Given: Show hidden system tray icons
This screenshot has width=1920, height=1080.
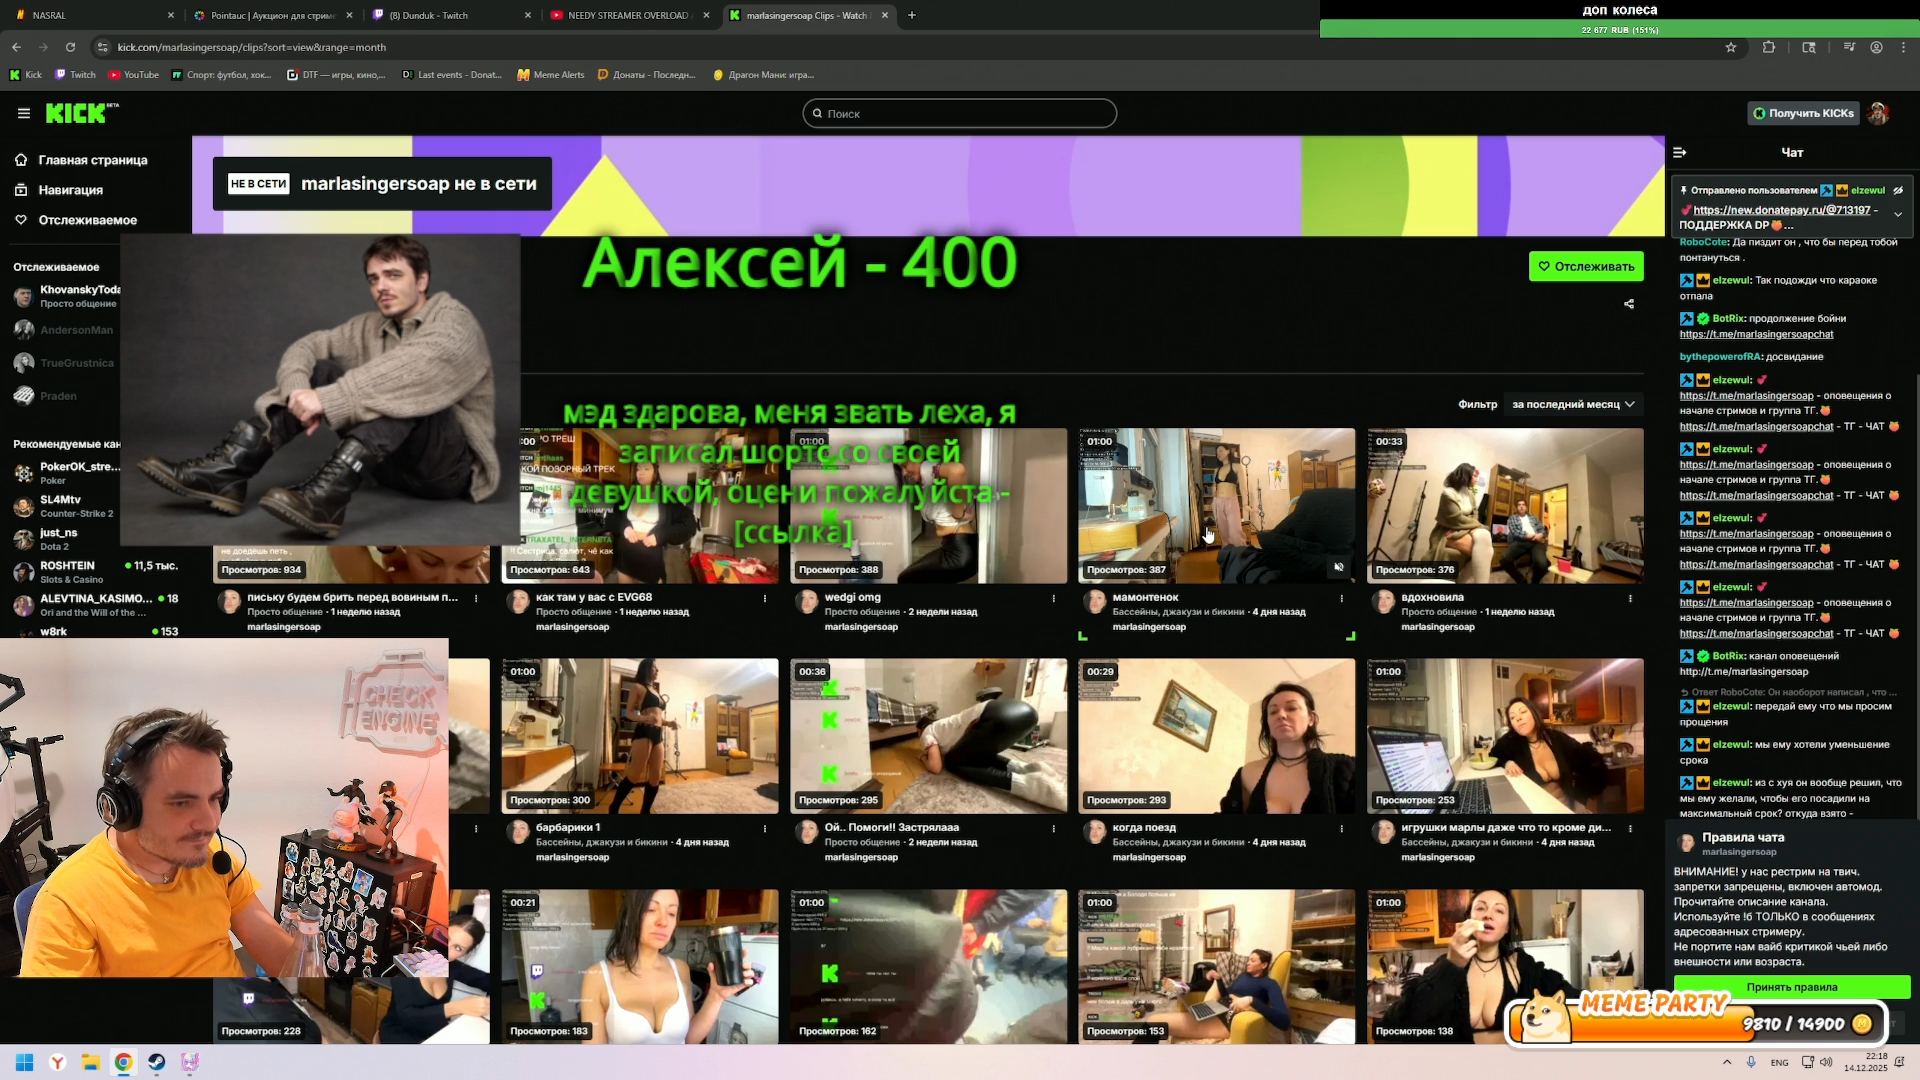Looking at the screenshot, I should [x=1727, y=1062].
